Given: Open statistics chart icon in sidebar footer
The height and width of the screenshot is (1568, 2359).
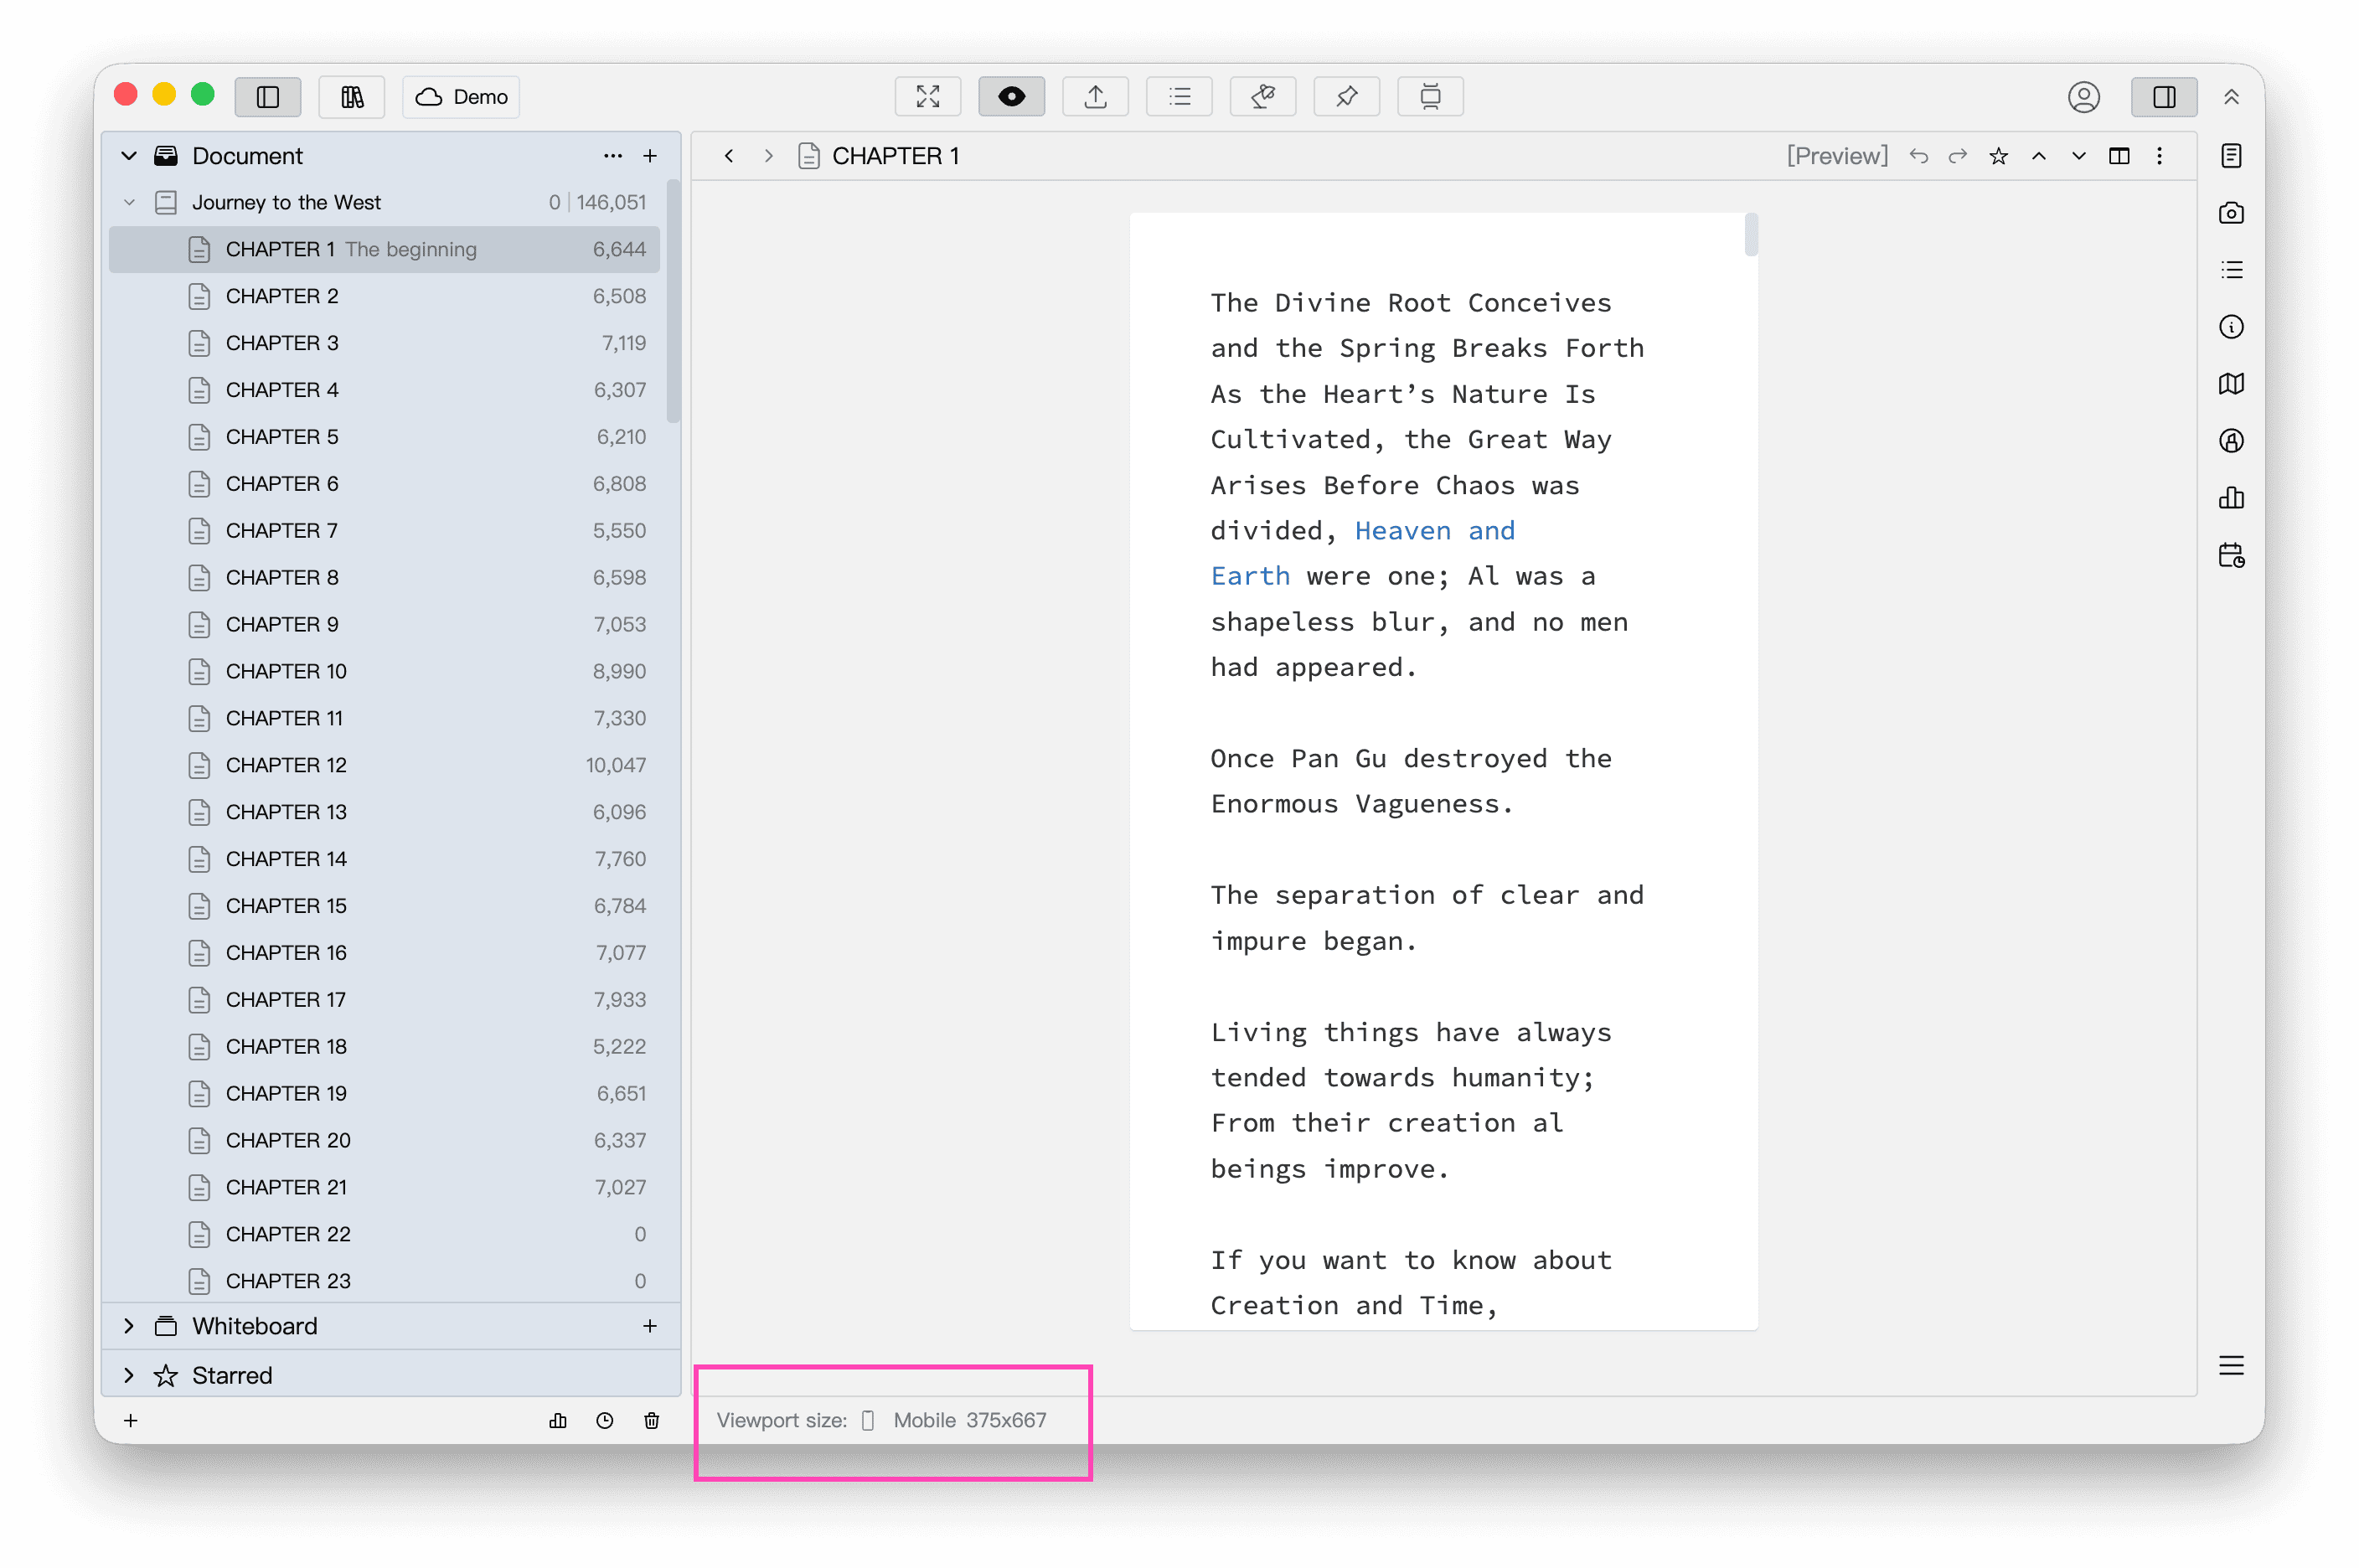Looking at the screenshot, I should (558, 1421).
